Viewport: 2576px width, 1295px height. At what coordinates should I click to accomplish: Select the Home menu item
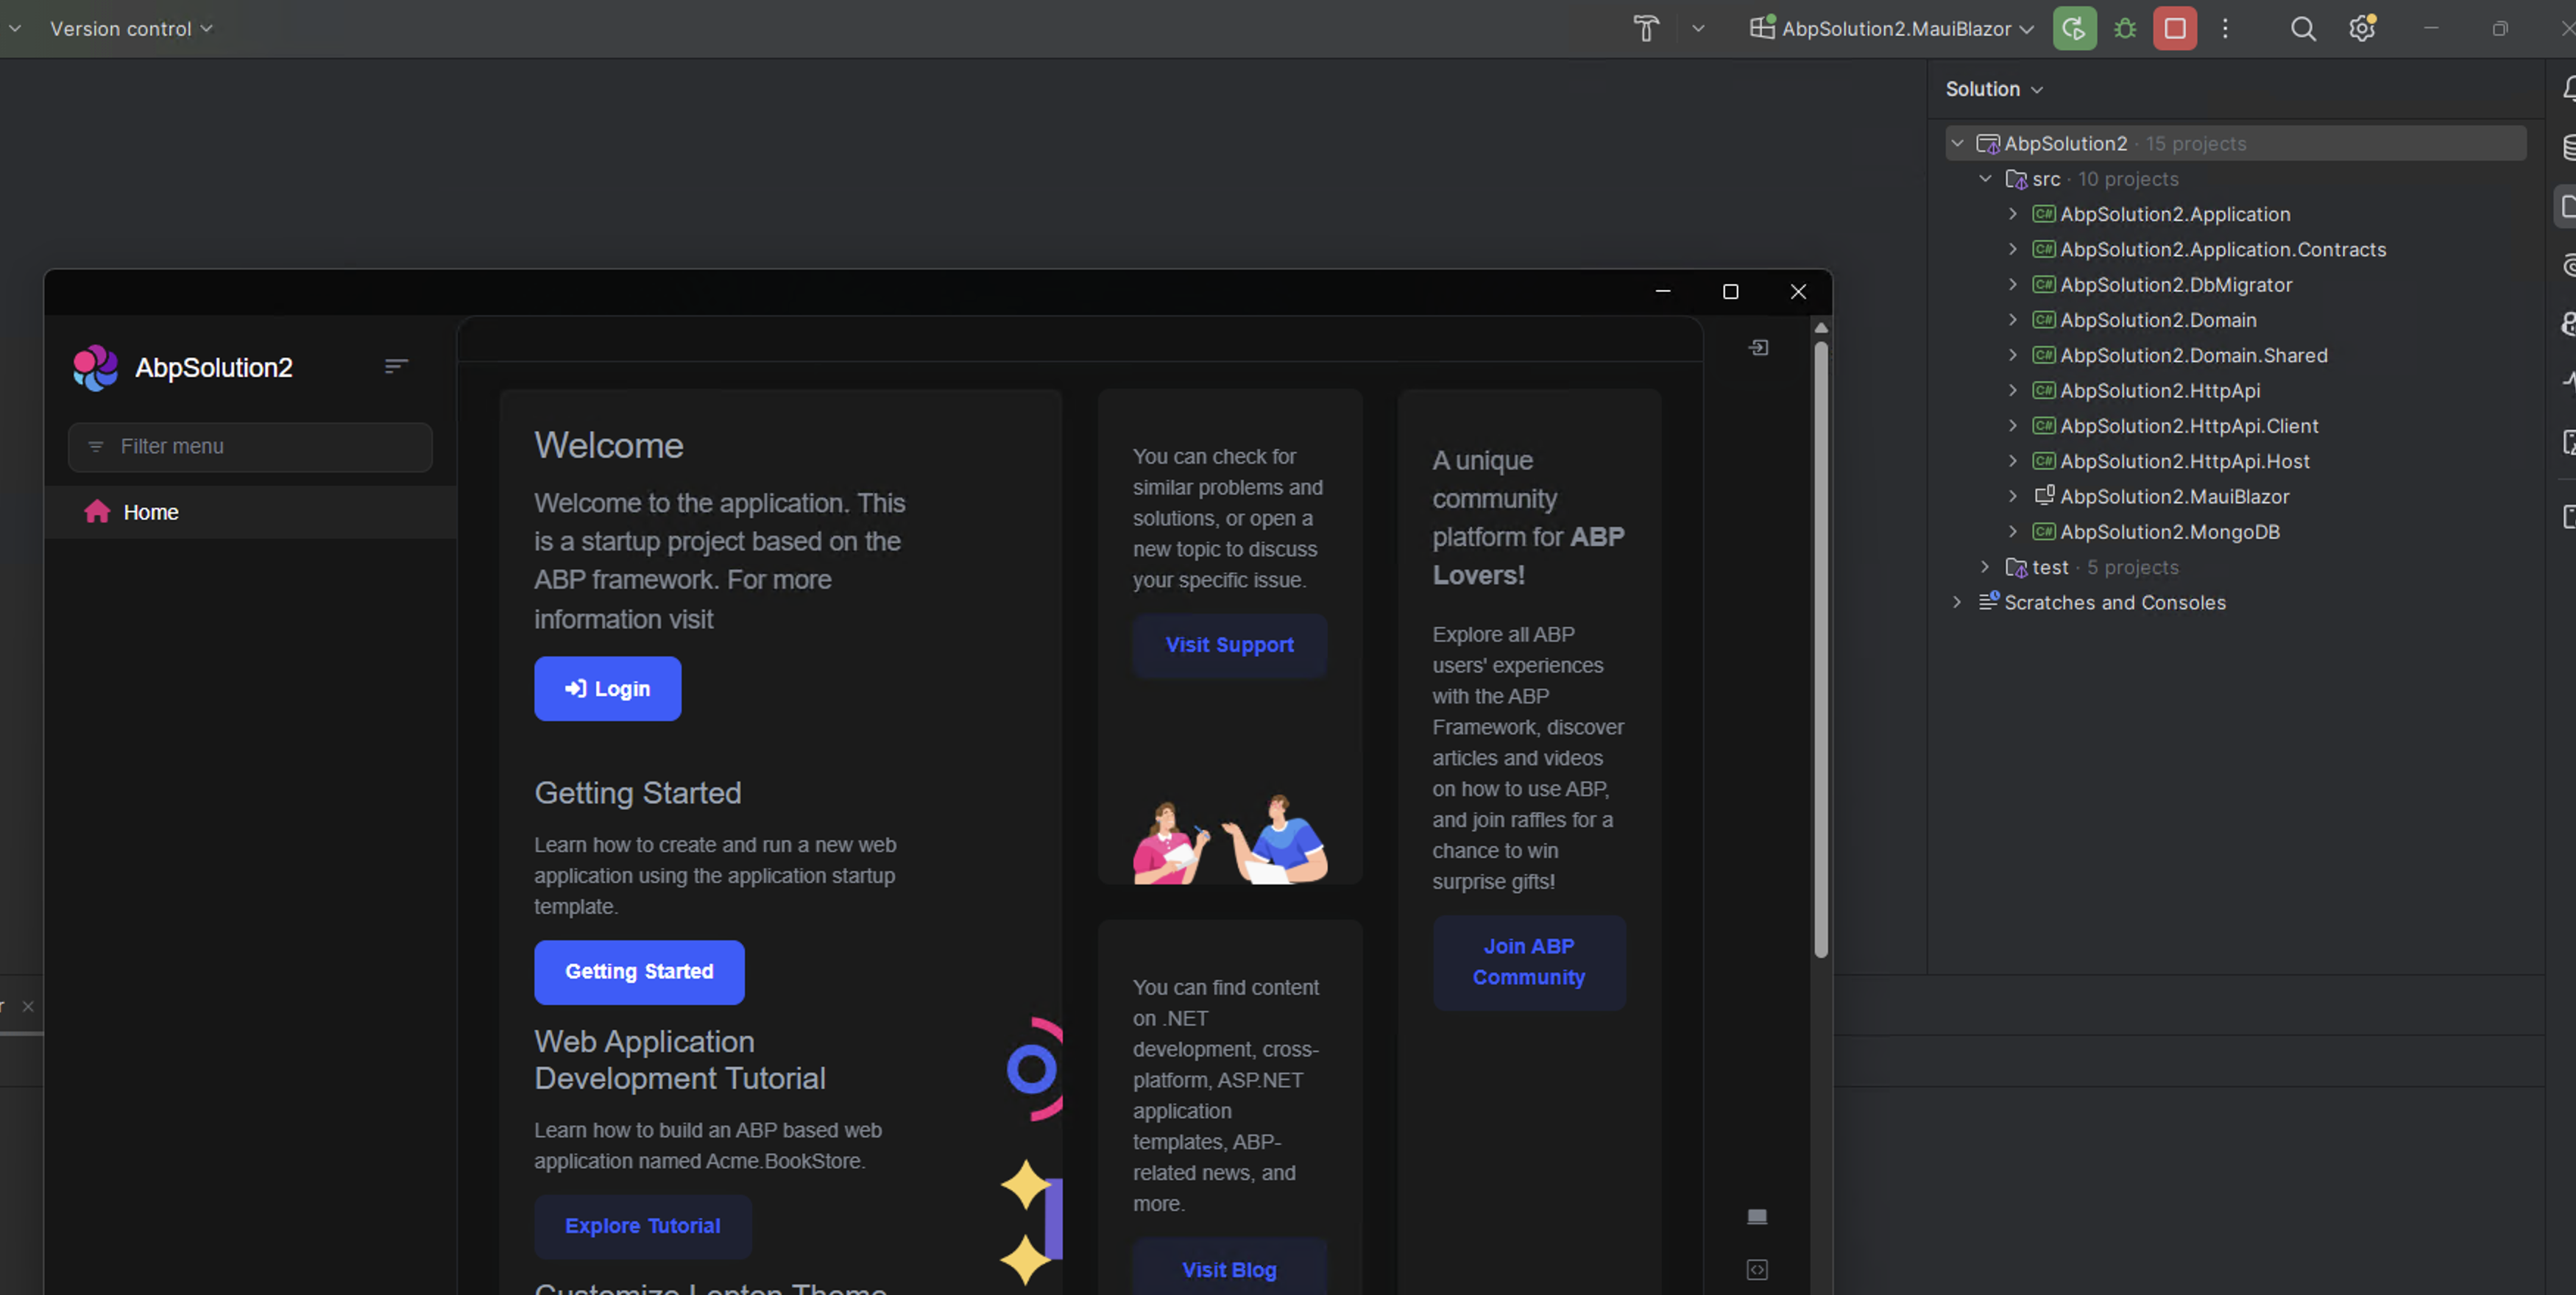151,512
